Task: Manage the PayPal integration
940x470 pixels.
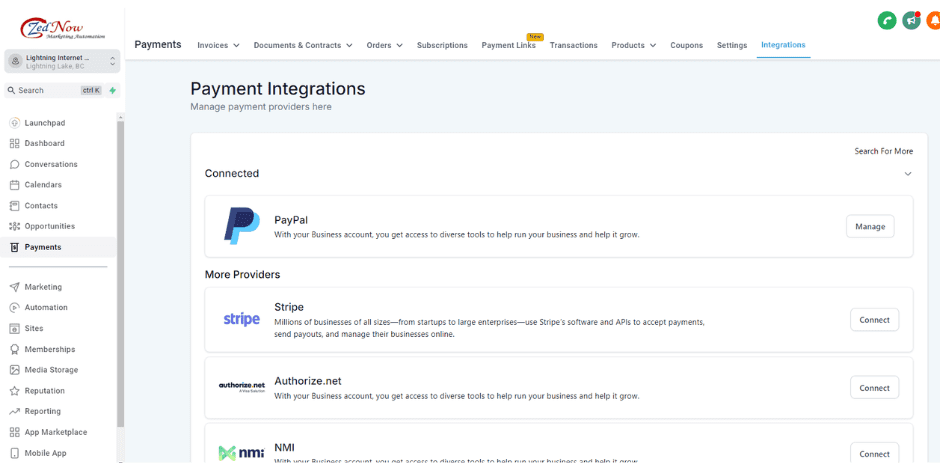Action: point(870,227)
